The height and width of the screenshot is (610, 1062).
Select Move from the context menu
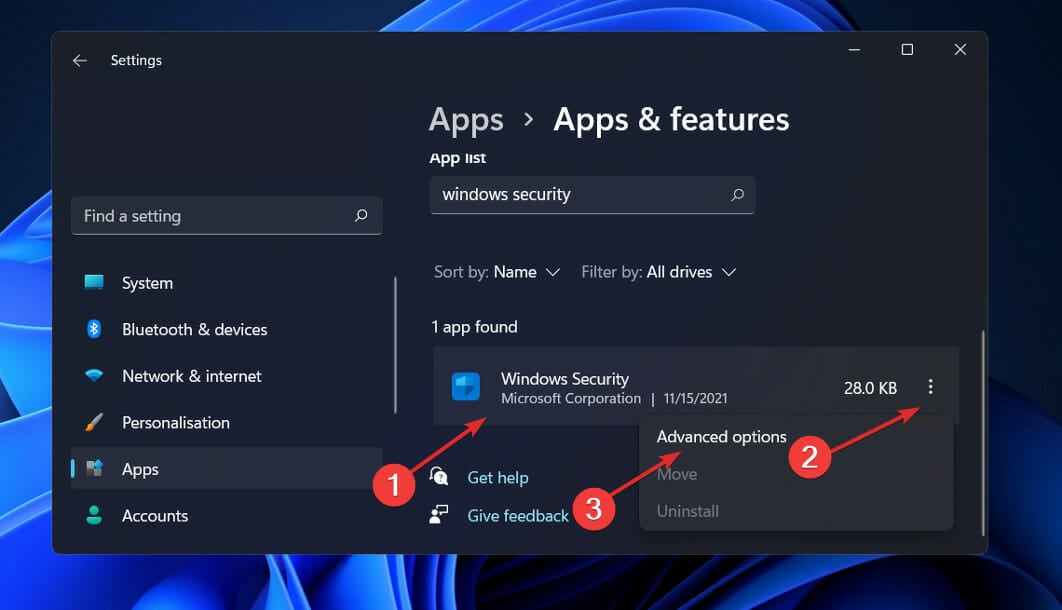(677, 474)
